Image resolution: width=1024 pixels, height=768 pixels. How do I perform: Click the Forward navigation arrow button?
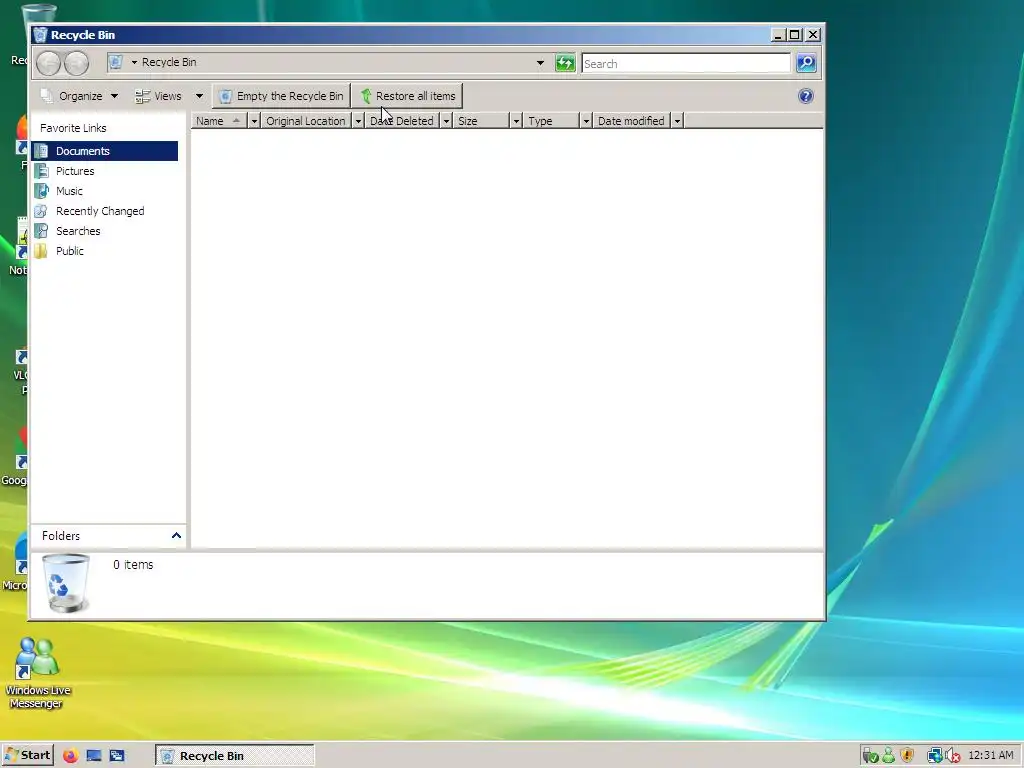(x=76, y=63)
